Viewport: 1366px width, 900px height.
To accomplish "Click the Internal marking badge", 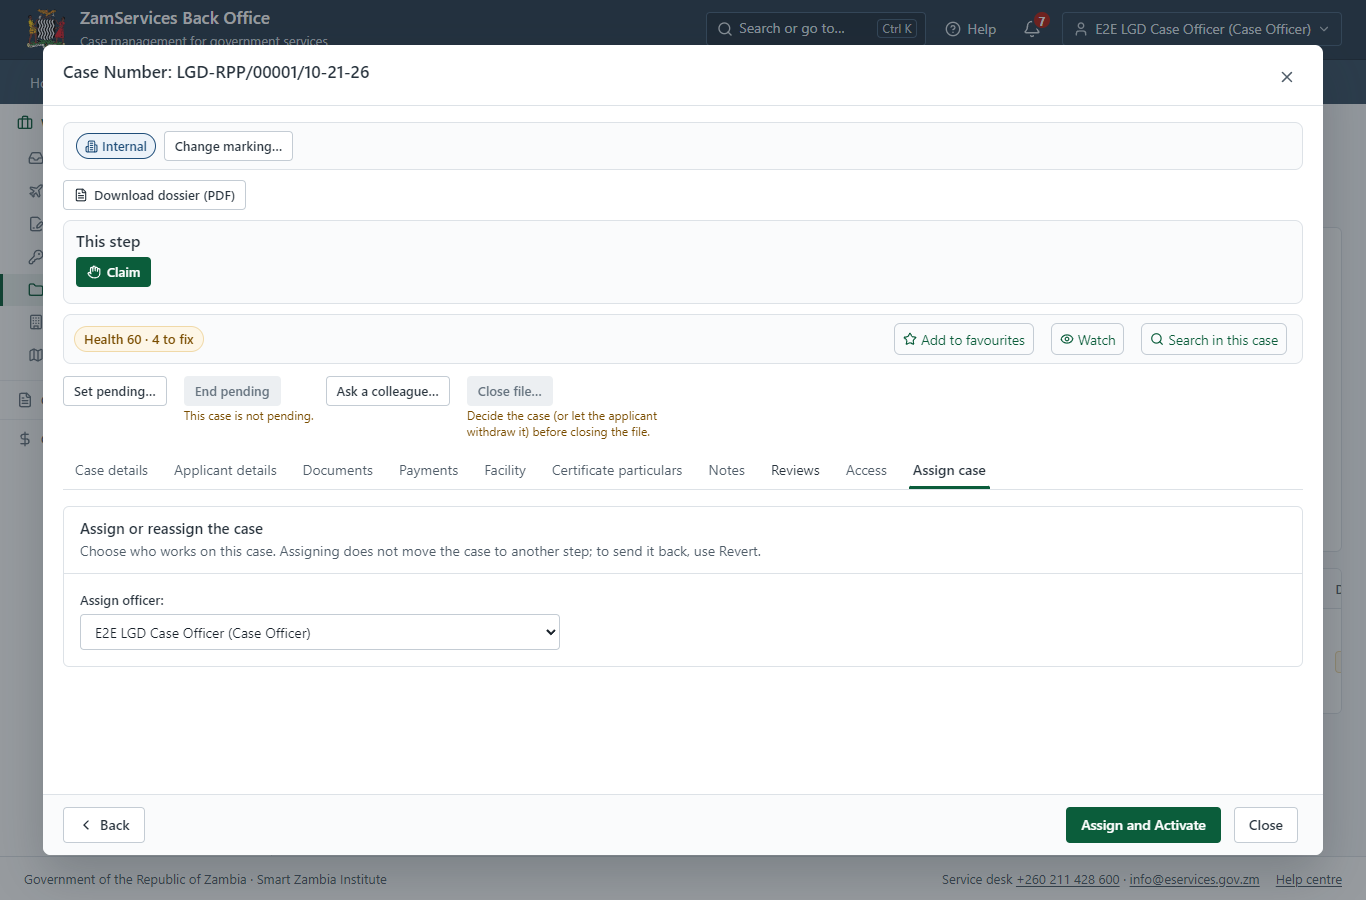I will (116, 146).
